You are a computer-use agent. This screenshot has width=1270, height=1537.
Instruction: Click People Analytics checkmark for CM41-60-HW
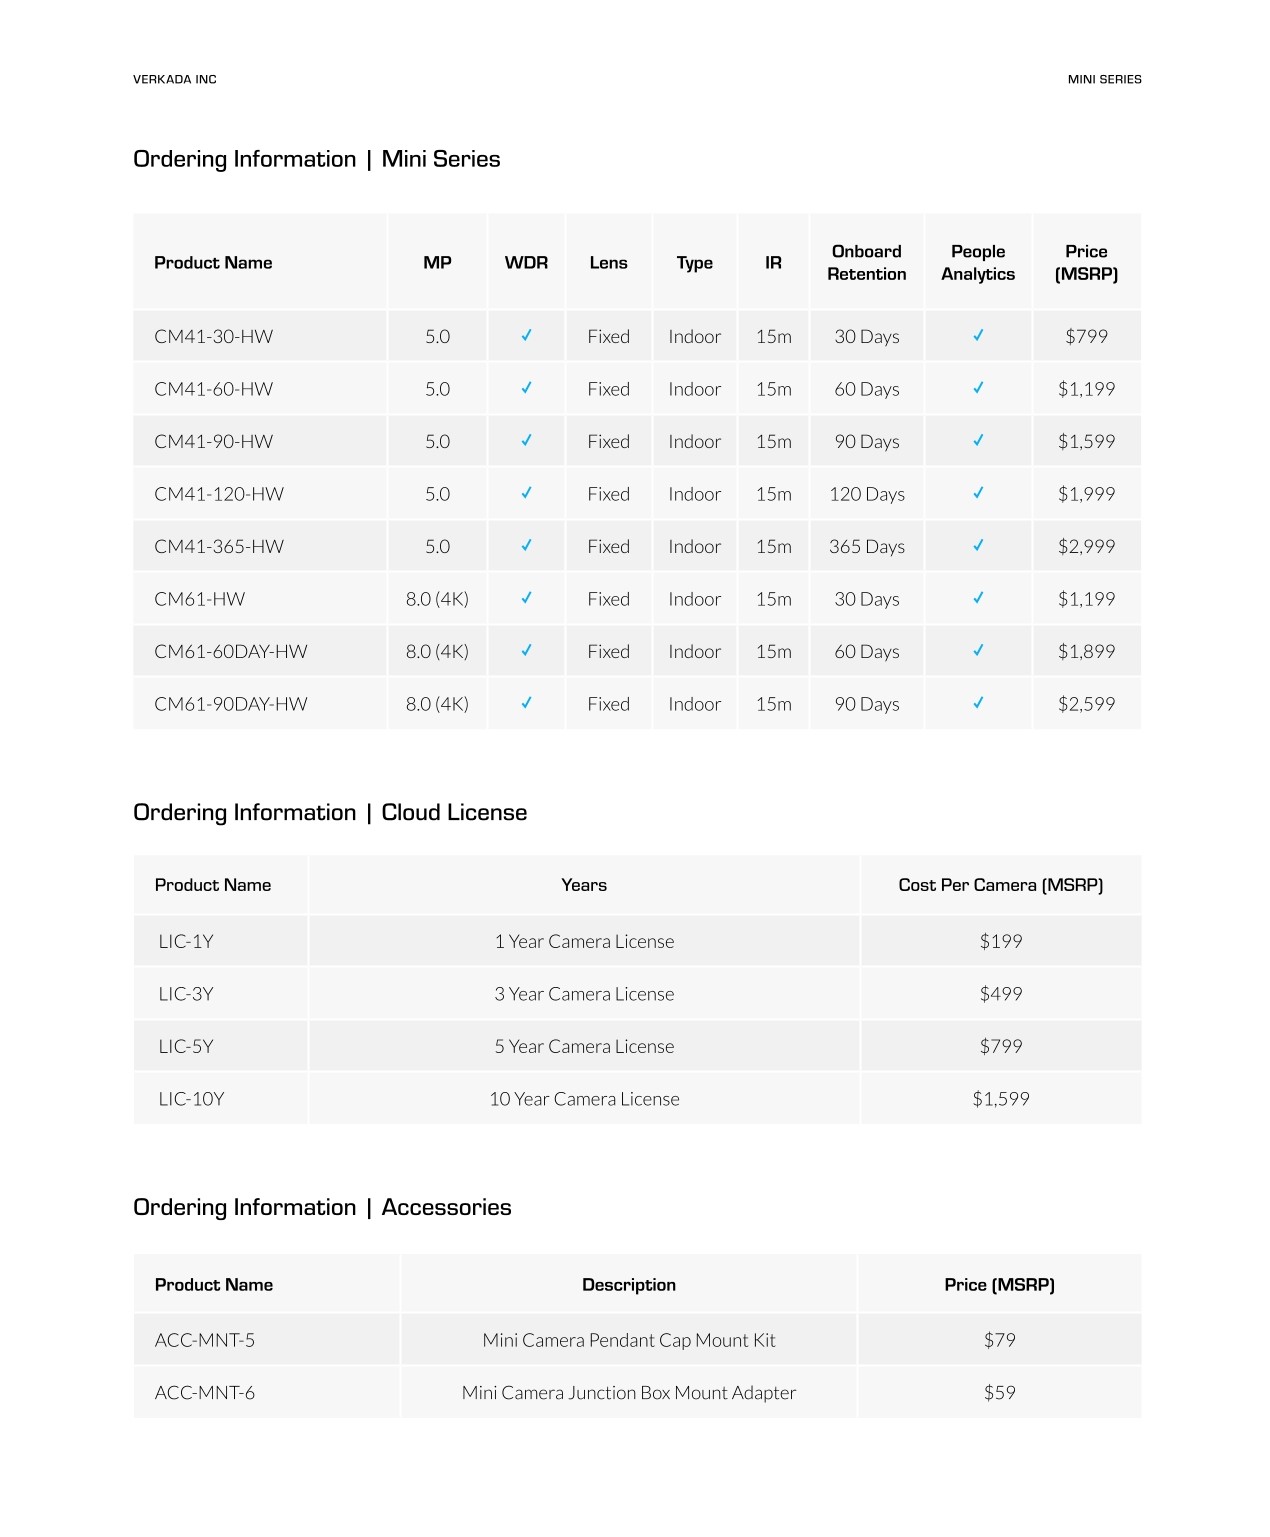point(978,388)
